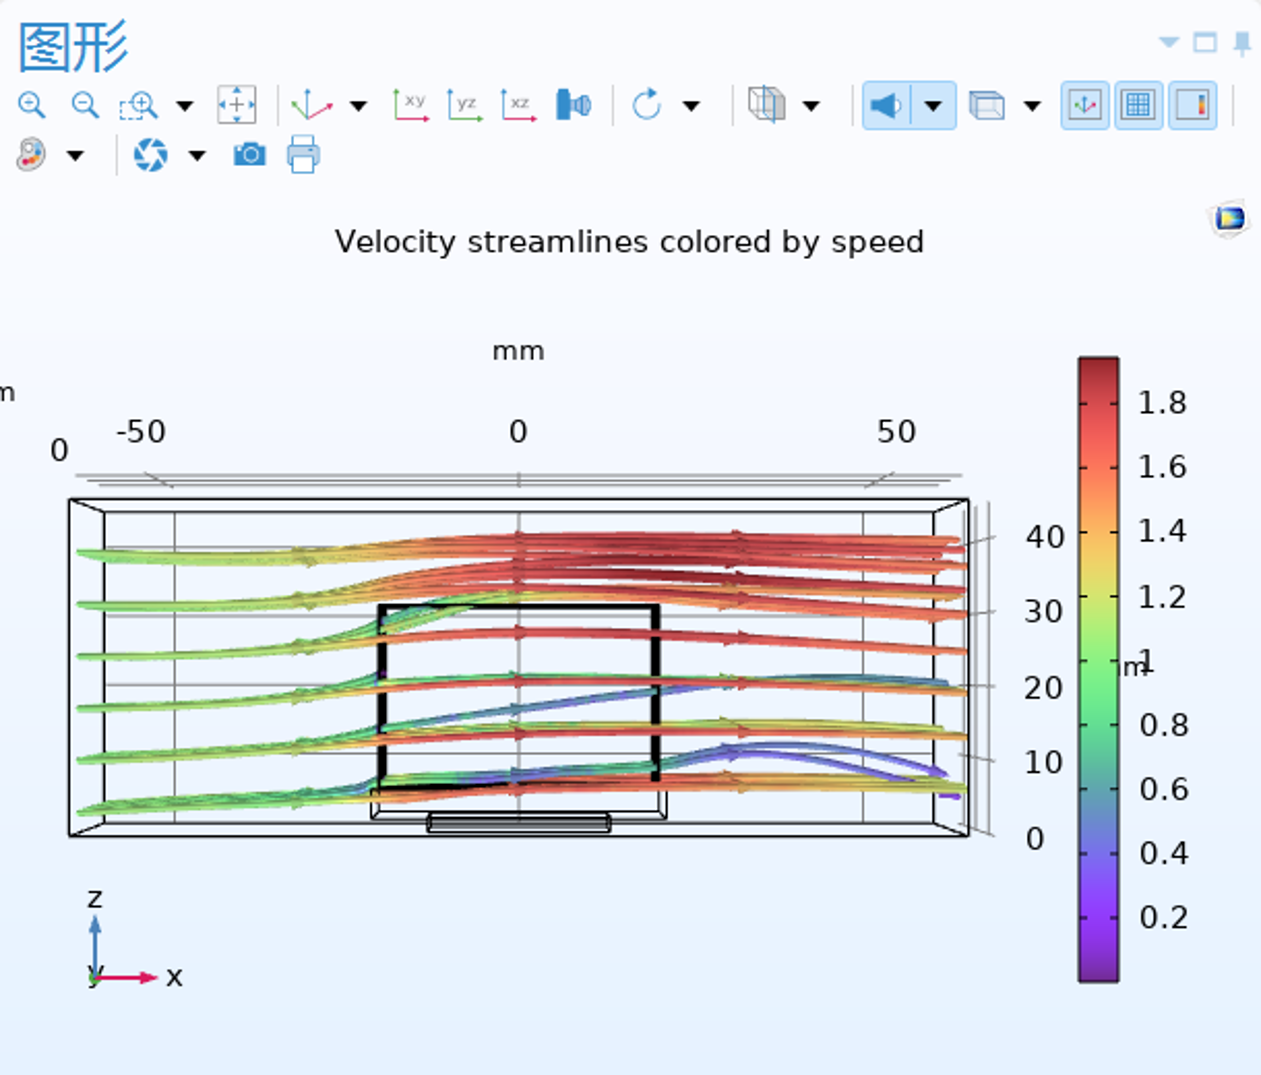
Task: Click the Zoom Extents button
Action: click(237, 105)
